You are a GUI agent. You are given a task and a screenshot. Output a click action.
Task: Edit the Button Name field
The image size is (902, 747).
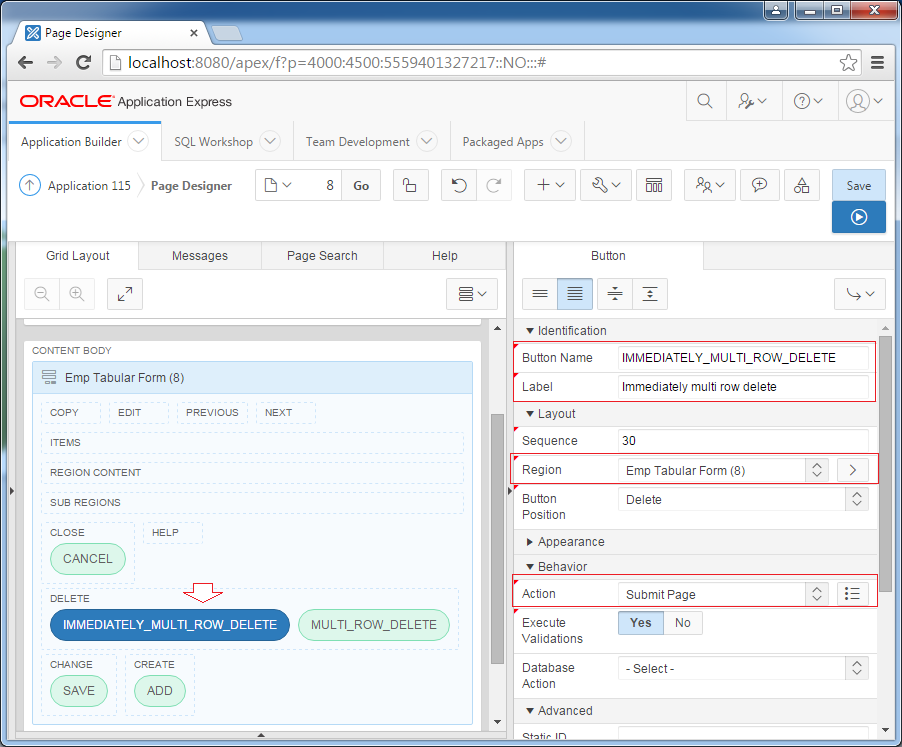(x=743, y=358)
